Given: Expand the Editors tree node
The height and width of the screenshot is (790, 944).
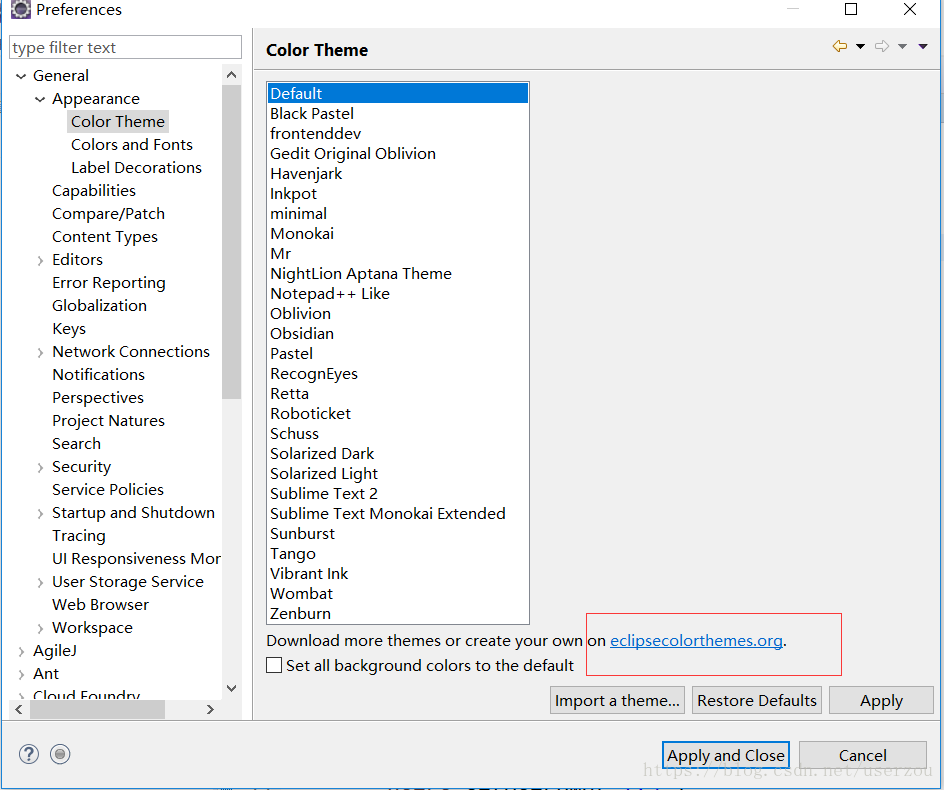Looking at the screenshot, I should tap(40, 260).
